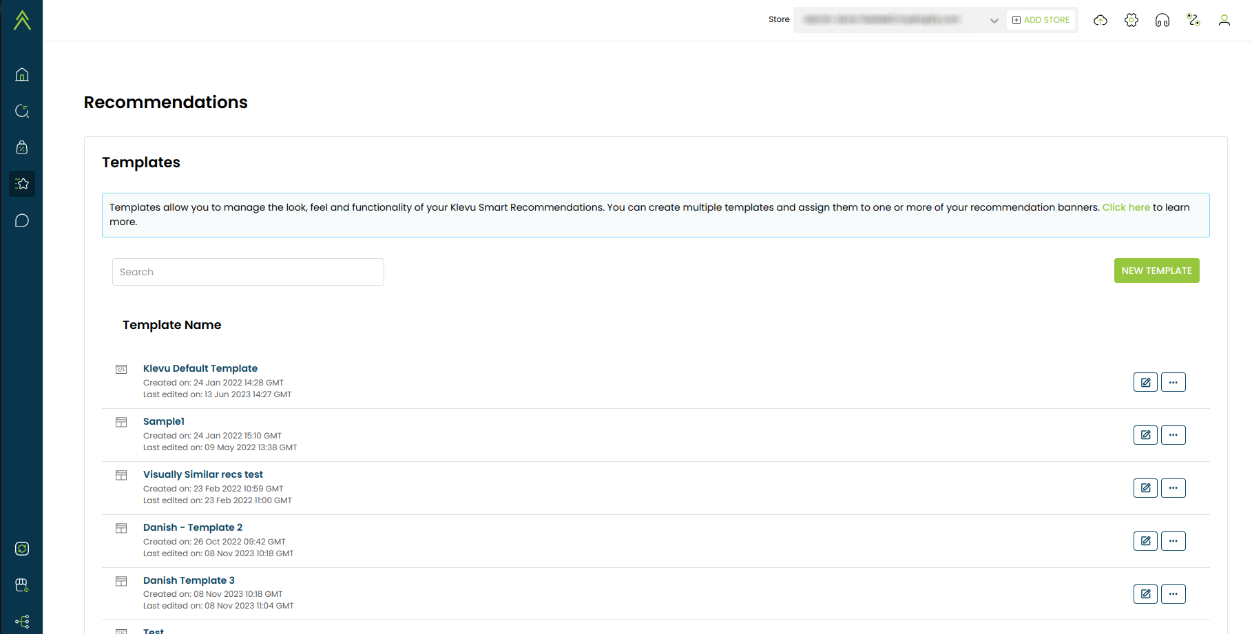Click 'Last edited on: 13 Jun 2023 14:27 GMT'
Viewport: 1252px width, 634px height.
click(217, 394)
